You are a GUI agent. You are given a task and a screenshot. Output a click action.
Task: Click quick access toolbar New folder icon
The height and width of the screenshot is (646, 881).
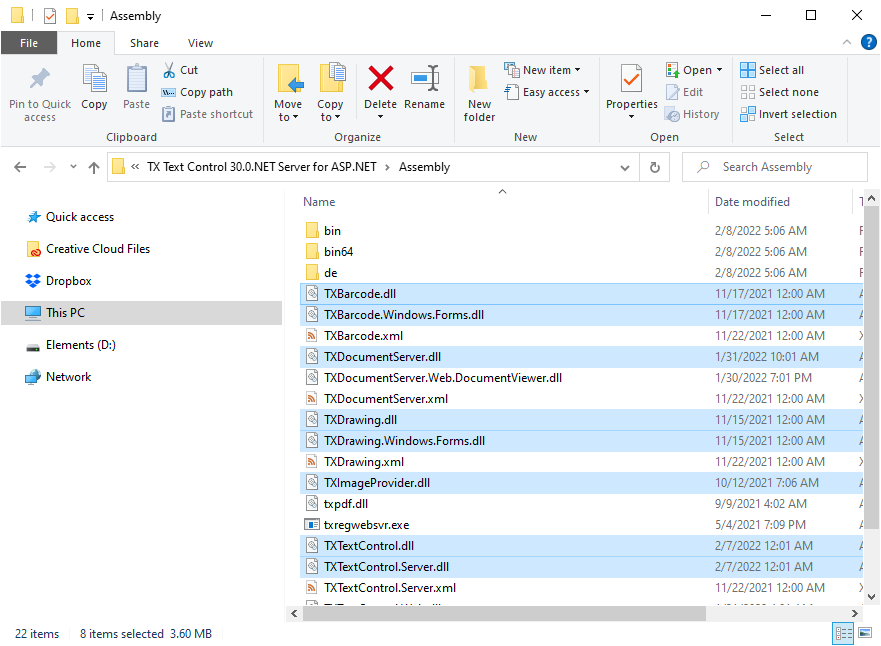click(72, 16)
